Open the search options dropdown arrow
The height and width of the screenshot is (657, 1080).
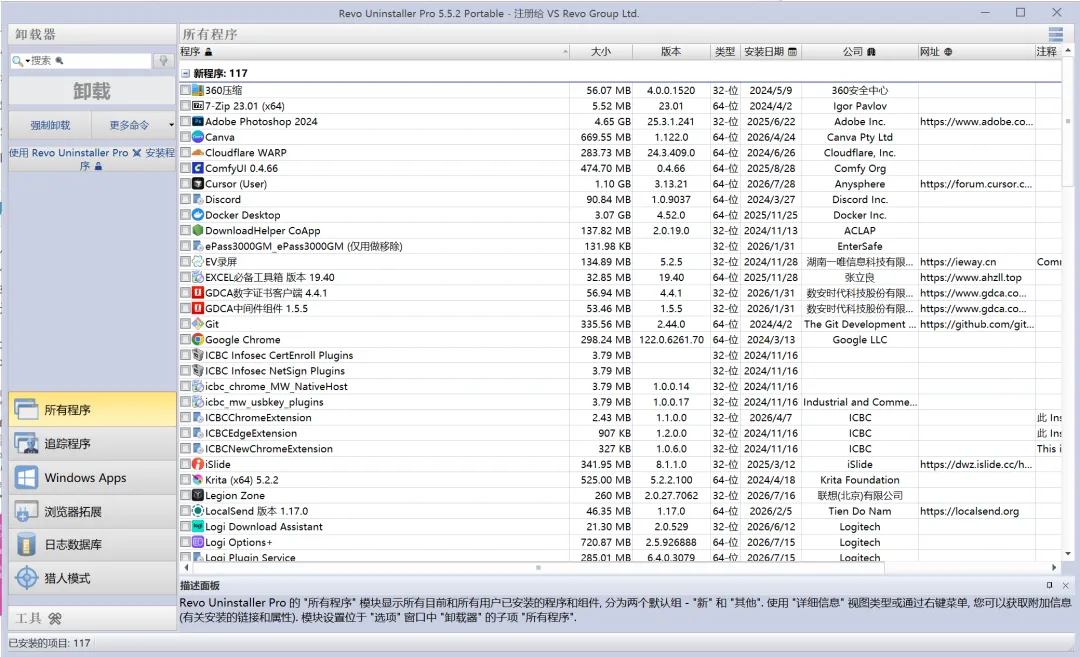pos(28,61)
